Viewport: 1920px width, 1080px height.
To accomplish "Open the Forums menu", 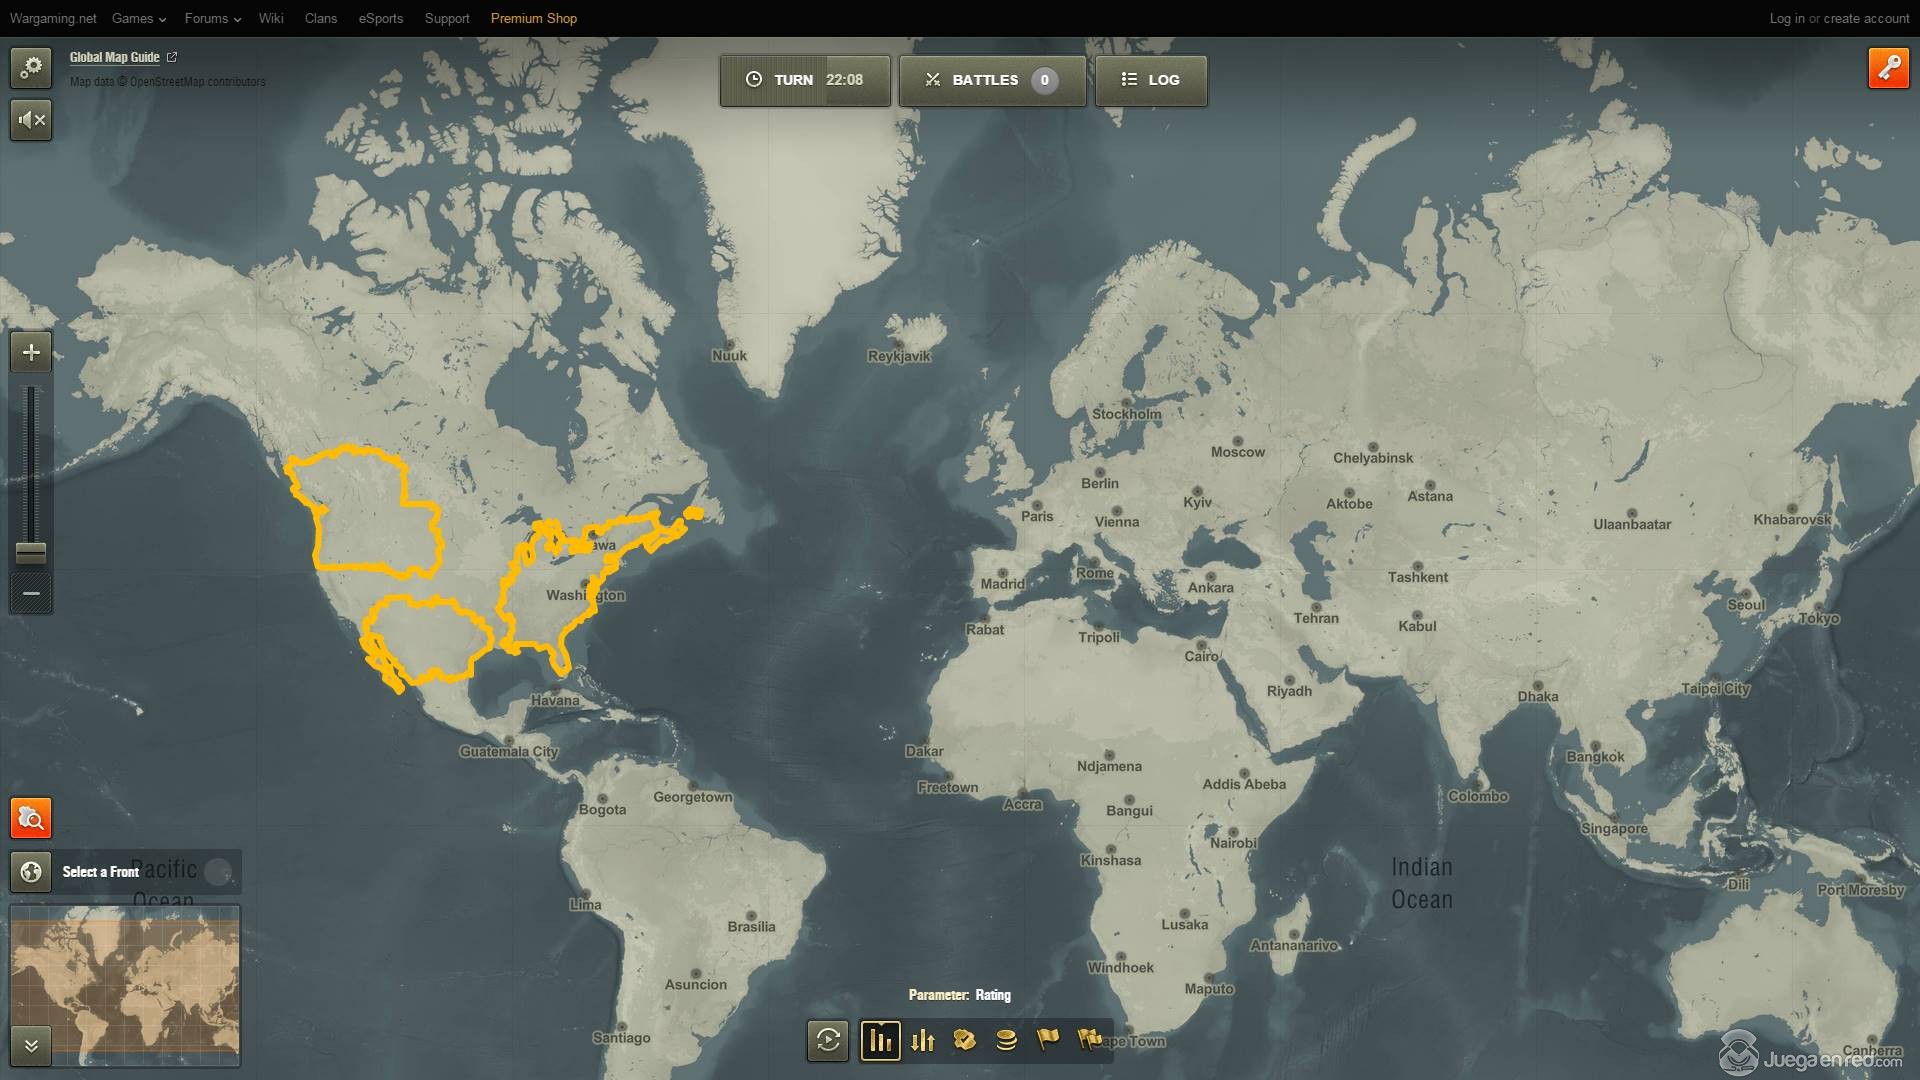I will click(x=212, y=18).
